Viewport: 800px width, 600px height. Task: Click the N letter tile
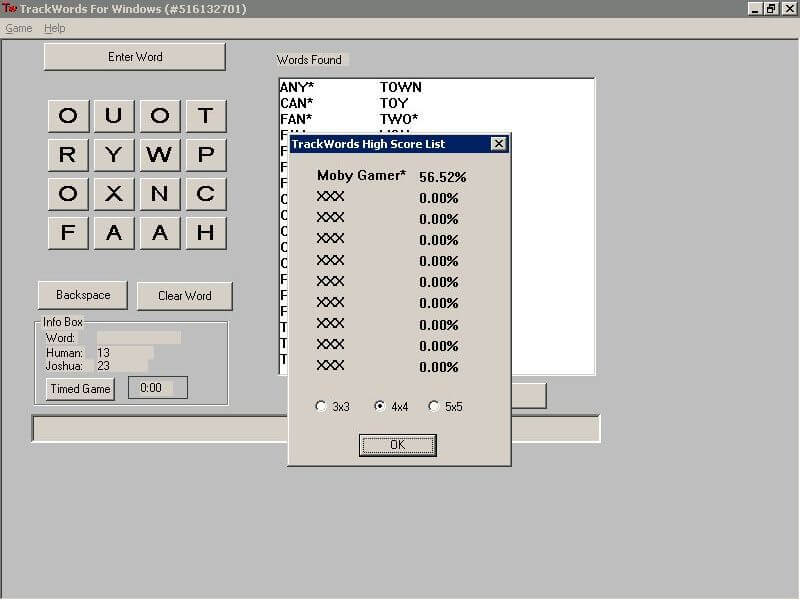160,194
